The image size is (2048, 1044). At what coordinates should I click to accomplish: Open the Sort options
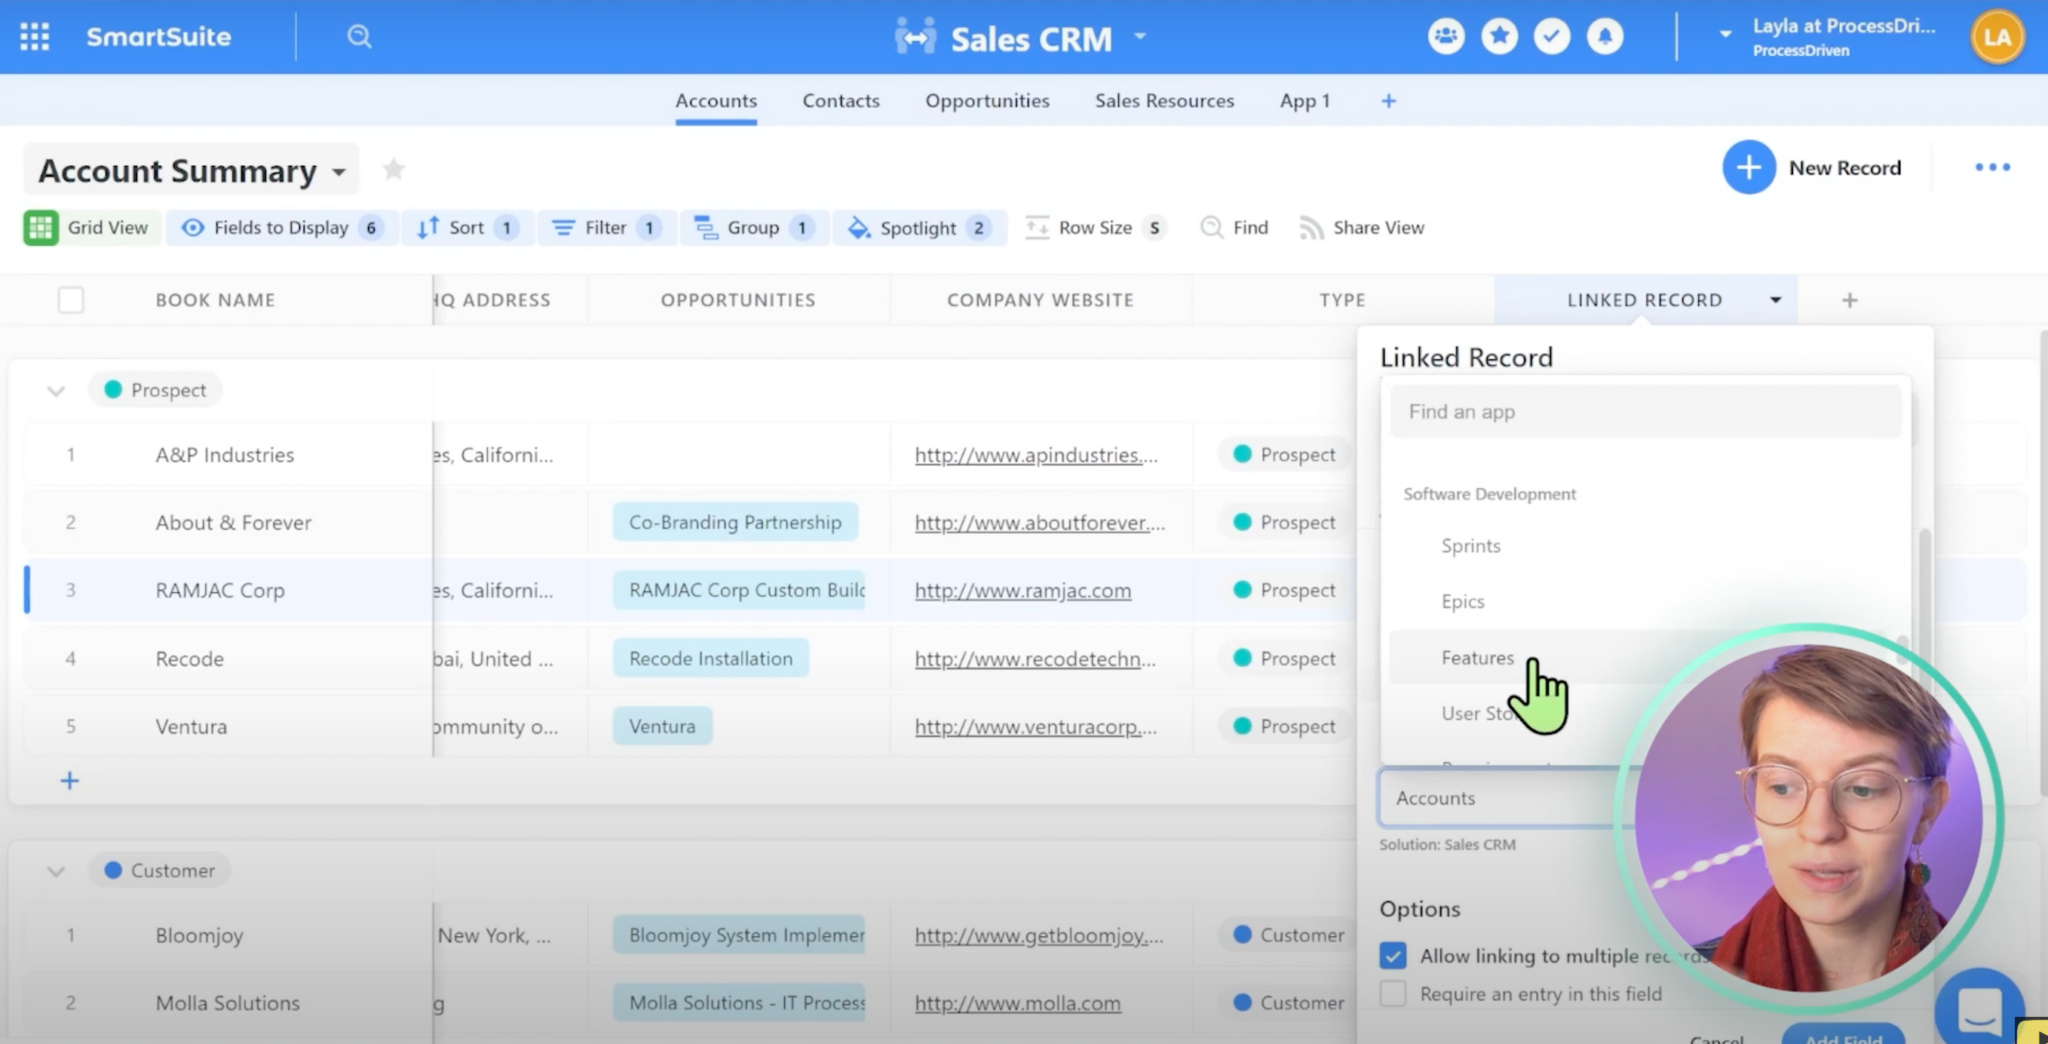tap(467, 228)
